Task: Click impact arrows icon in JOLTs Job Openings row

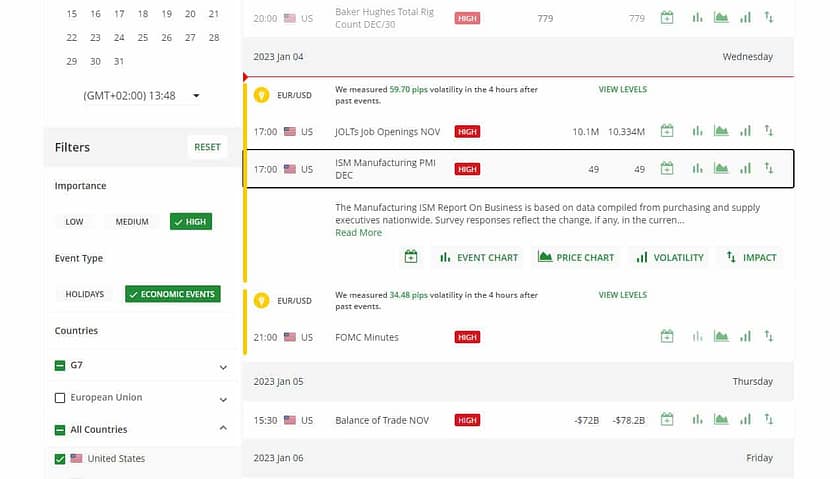Action: [769, 131]
